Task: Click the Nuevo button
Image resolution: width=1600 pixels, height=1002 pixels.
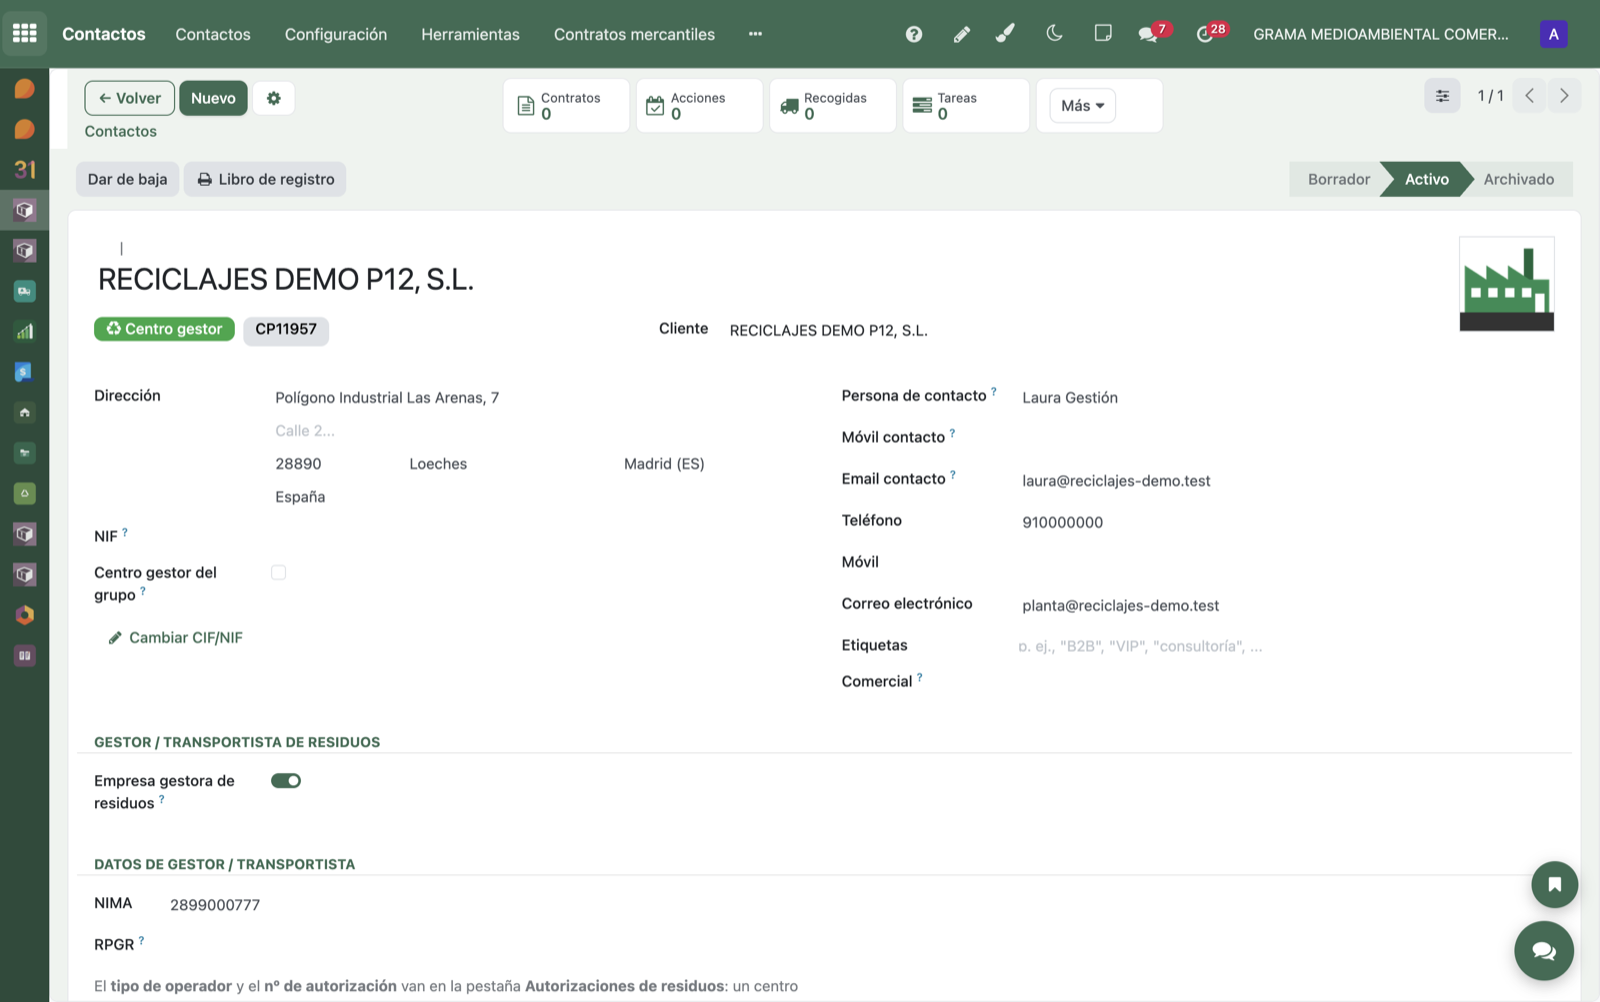Action: [x=213, y=98]
